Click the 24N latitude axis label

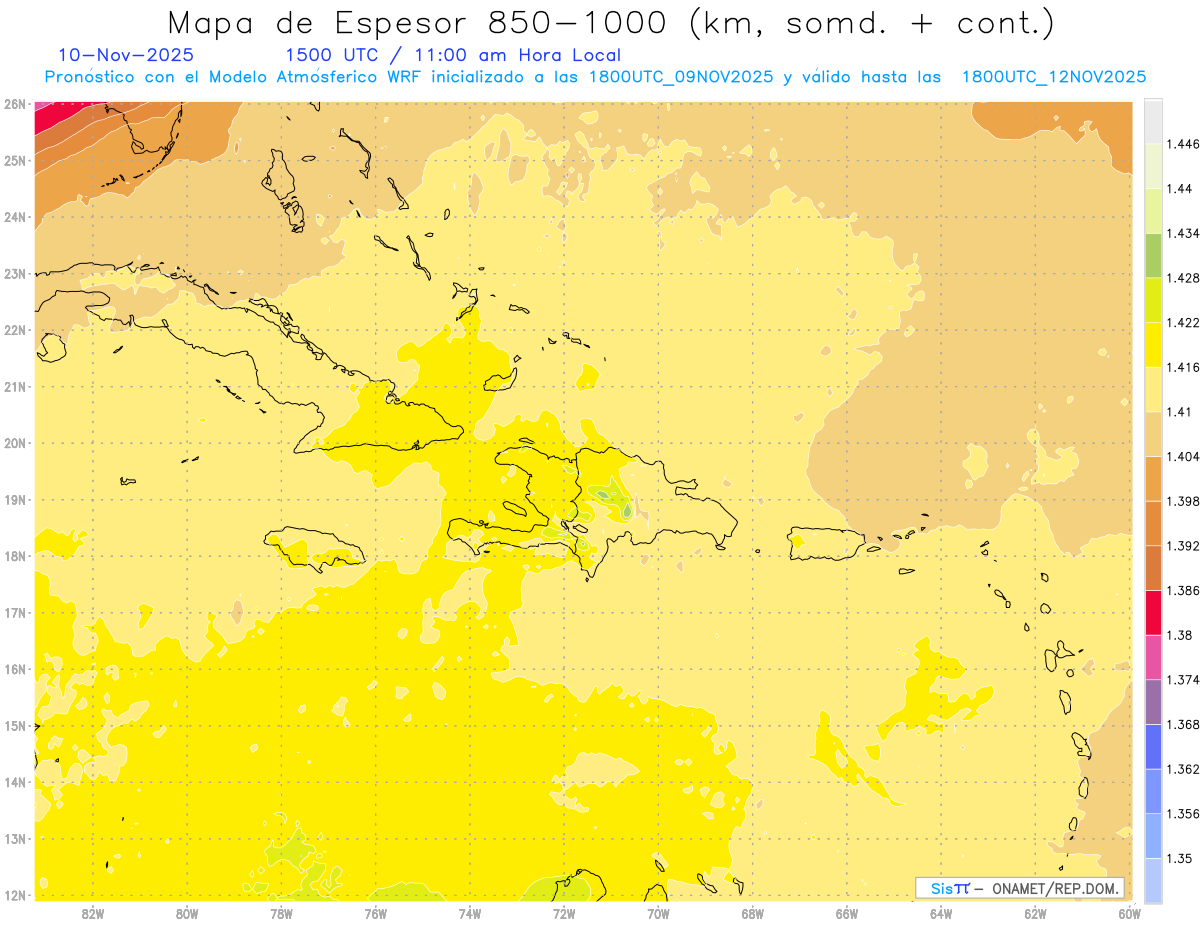(14, 217)
